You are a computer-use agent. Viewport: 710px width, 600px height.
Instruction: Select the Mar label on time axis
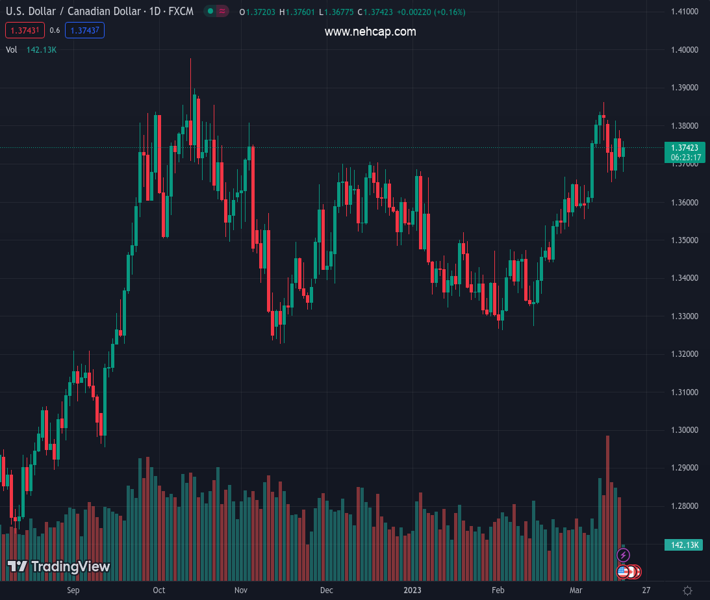click(576, 591)
